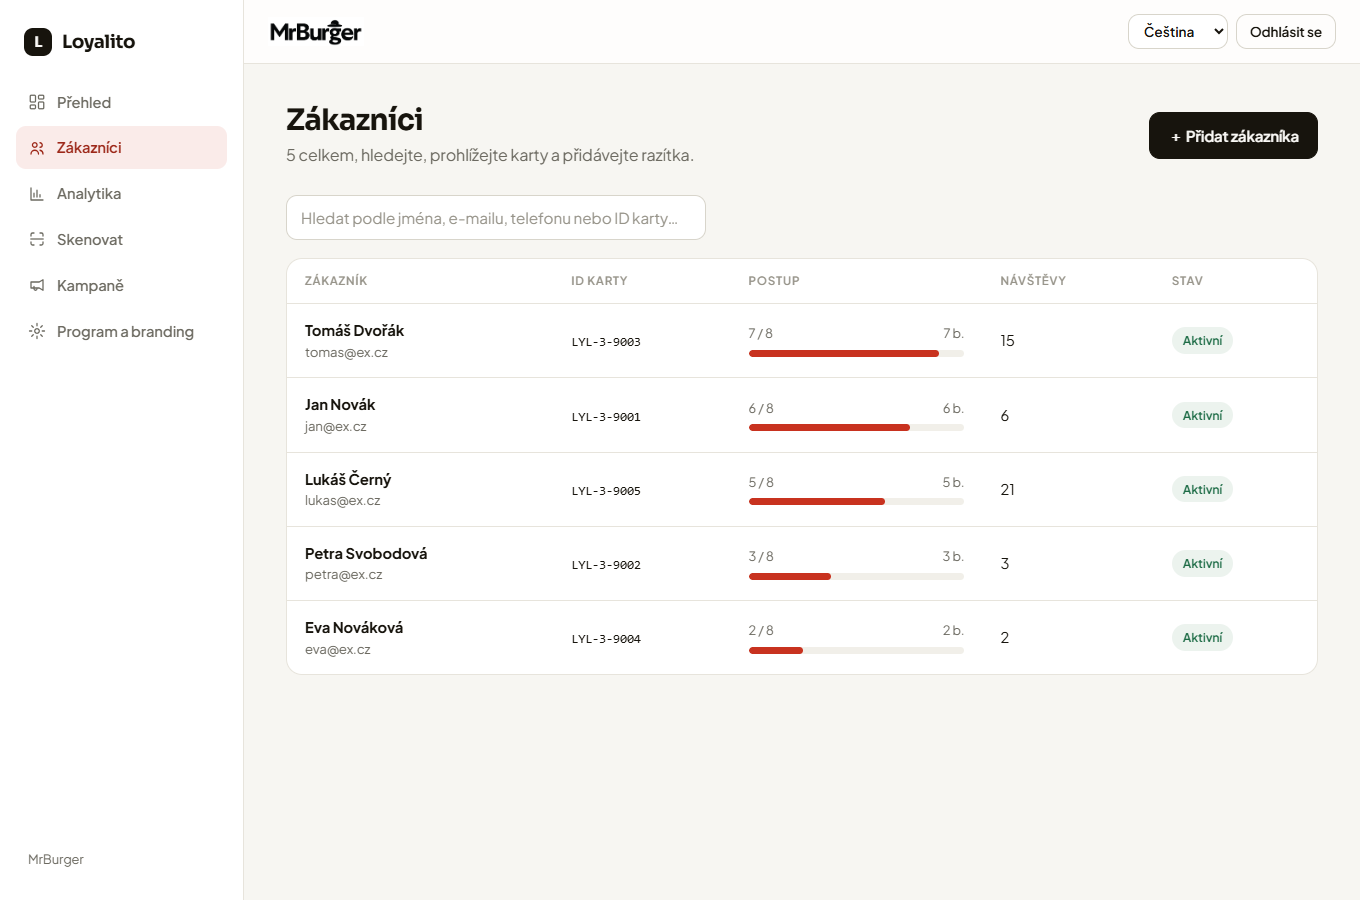Click the Skenovat scan icon
The height and width of the screenshot is (900, 1360).
click(37, 240)
